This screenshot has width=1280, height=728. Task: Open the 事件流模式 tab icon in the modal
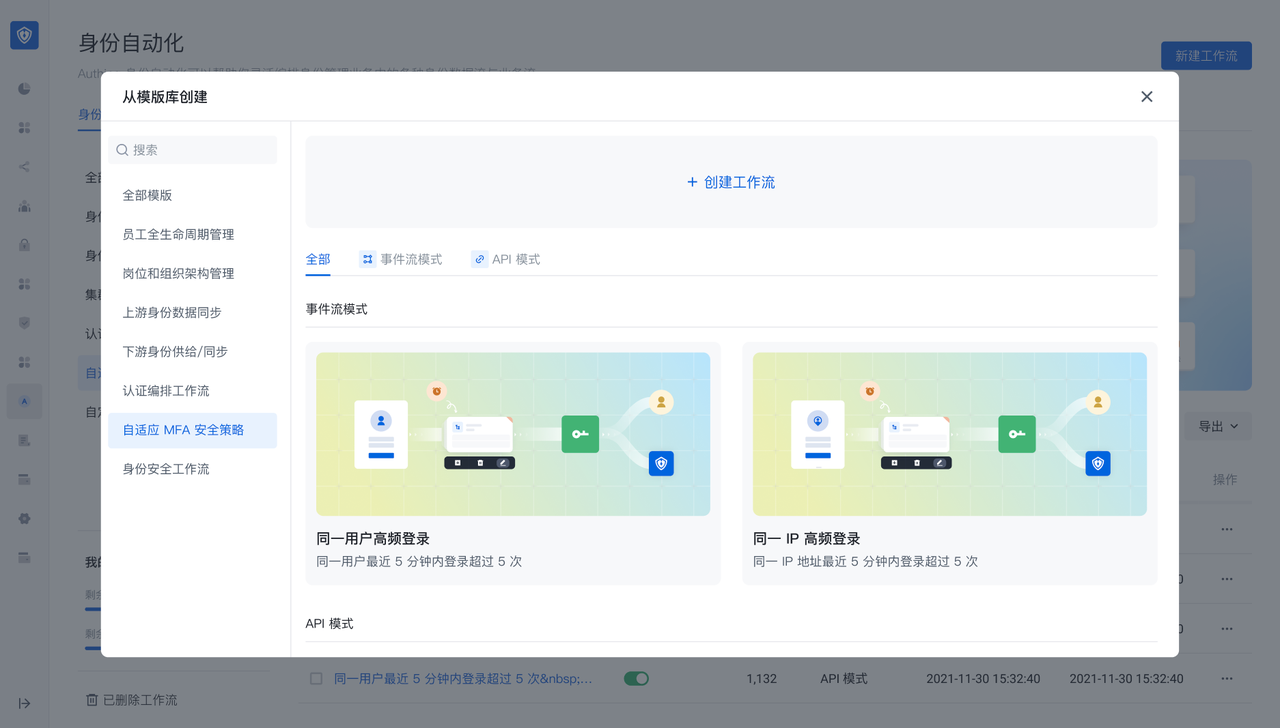point(369,258)
